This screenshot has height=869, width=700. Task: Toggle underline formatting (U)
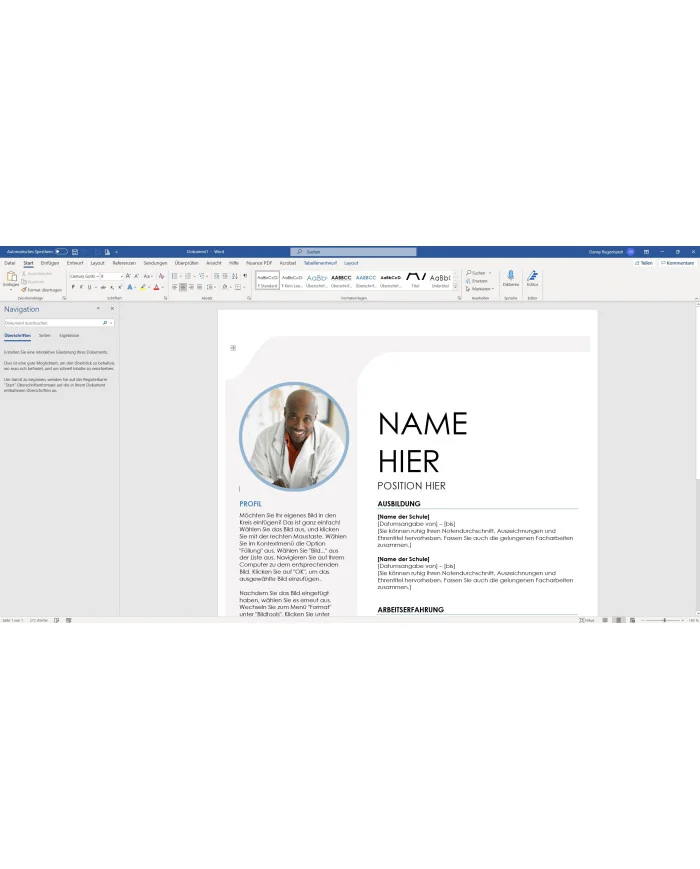coord(89,287)
